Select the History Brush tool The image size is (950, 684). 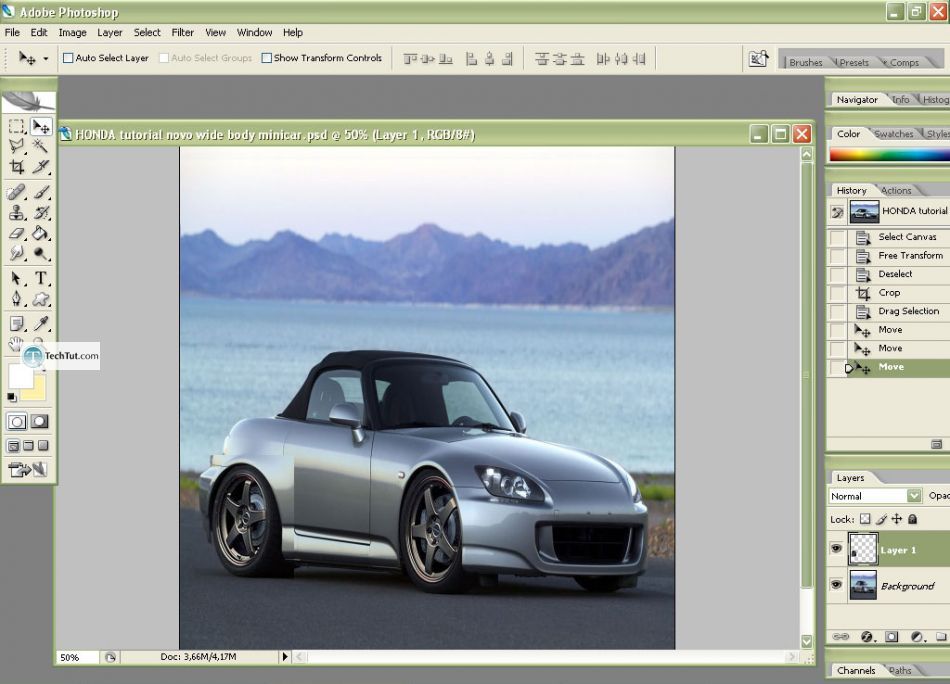[41, 213]
